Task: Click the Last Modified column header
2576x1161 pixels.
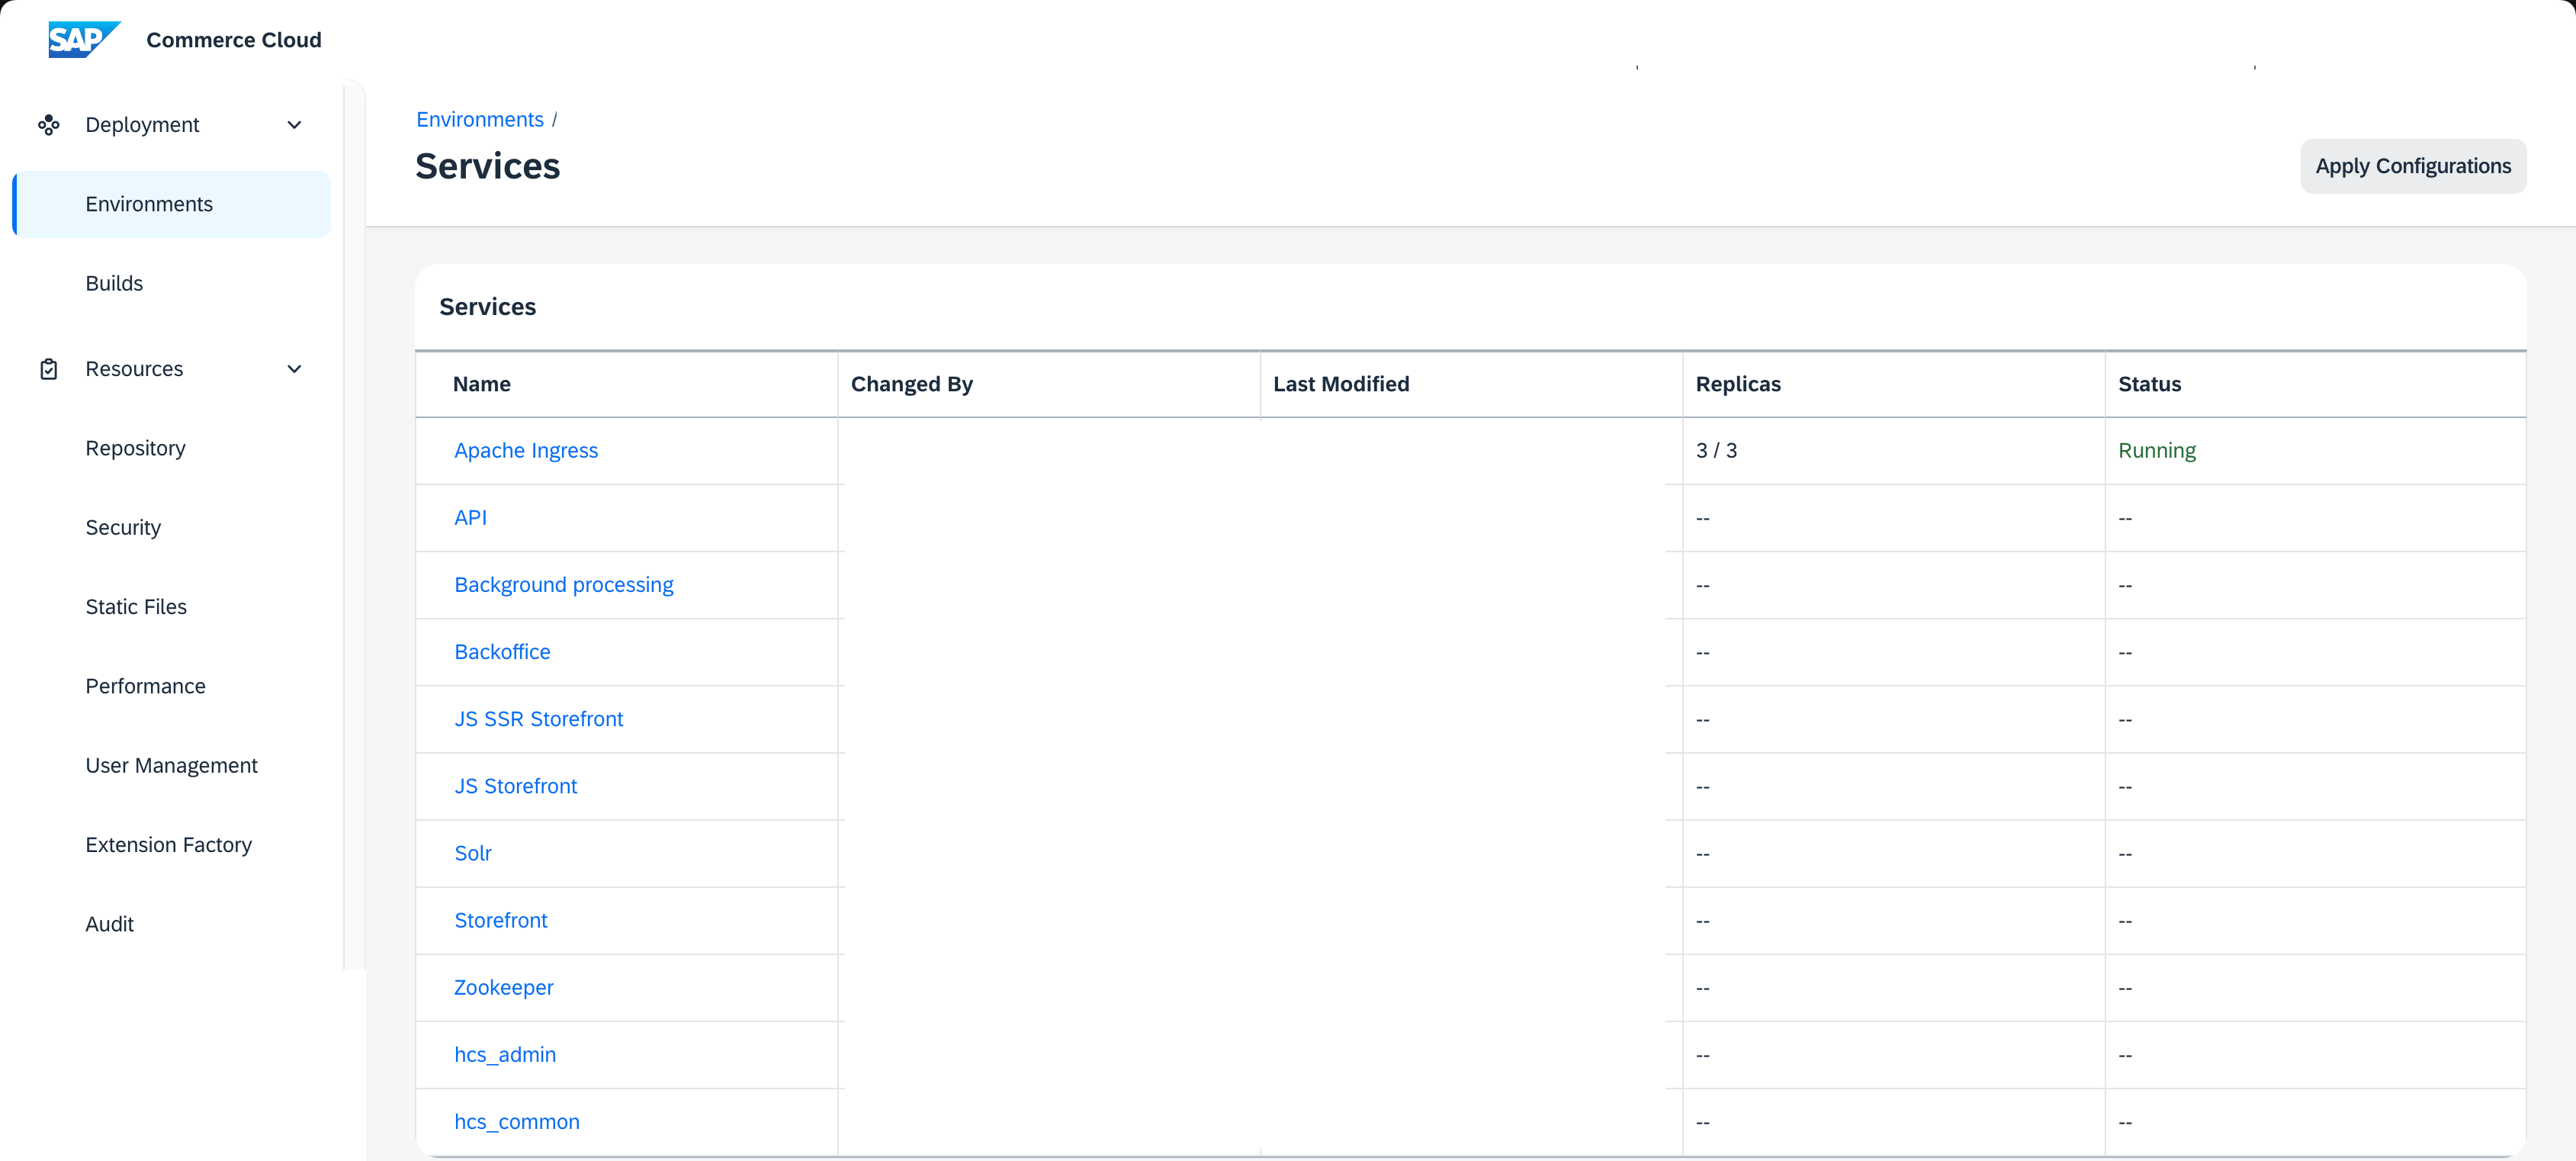Action: pos(1341,384)
